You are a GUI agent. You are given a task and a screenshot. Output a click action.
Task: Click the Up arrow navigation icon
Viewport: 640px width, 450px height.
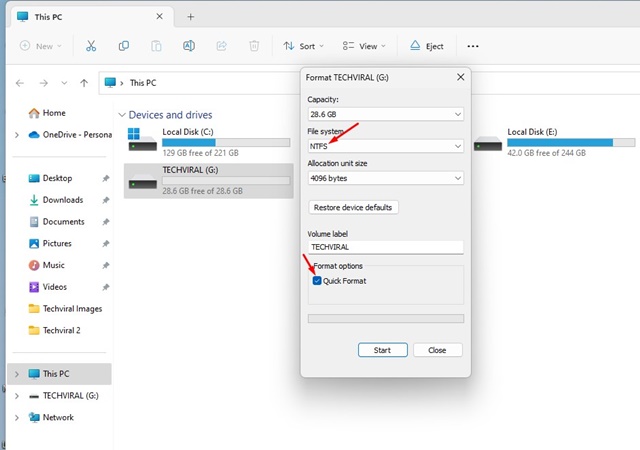coord(84,83)
